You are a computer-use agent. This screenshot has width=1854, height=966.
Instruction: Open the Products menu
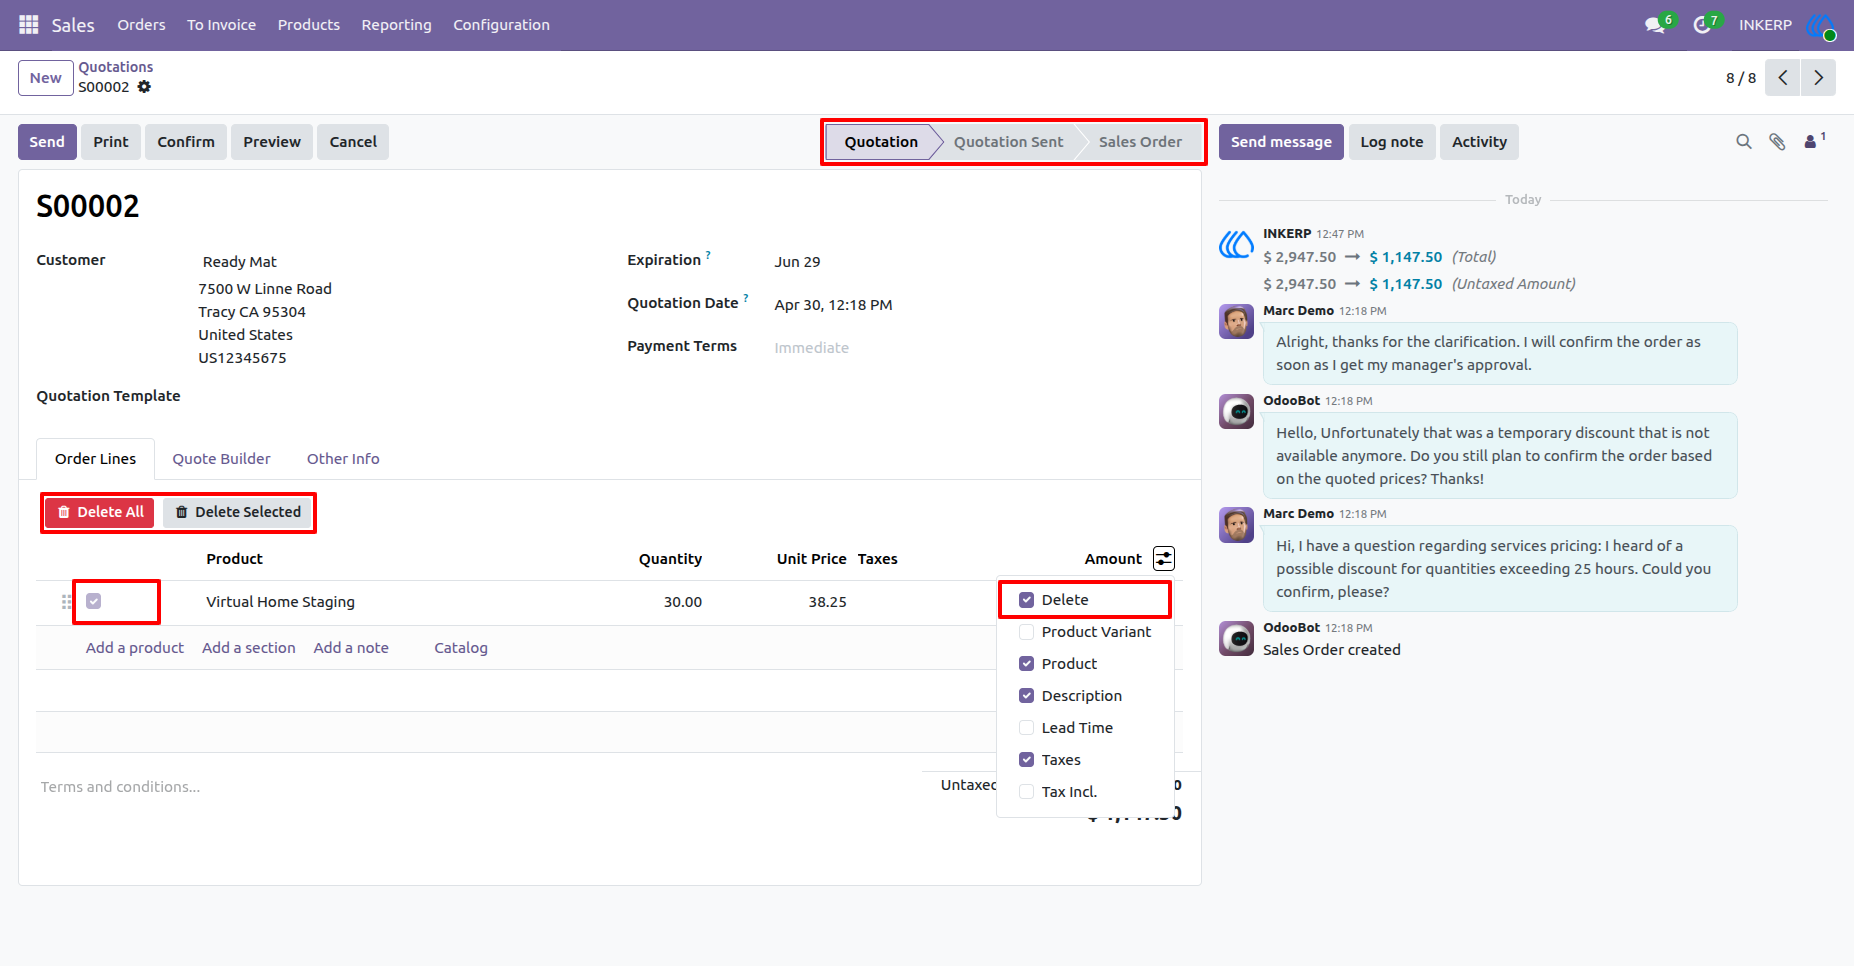pos(309,25)
